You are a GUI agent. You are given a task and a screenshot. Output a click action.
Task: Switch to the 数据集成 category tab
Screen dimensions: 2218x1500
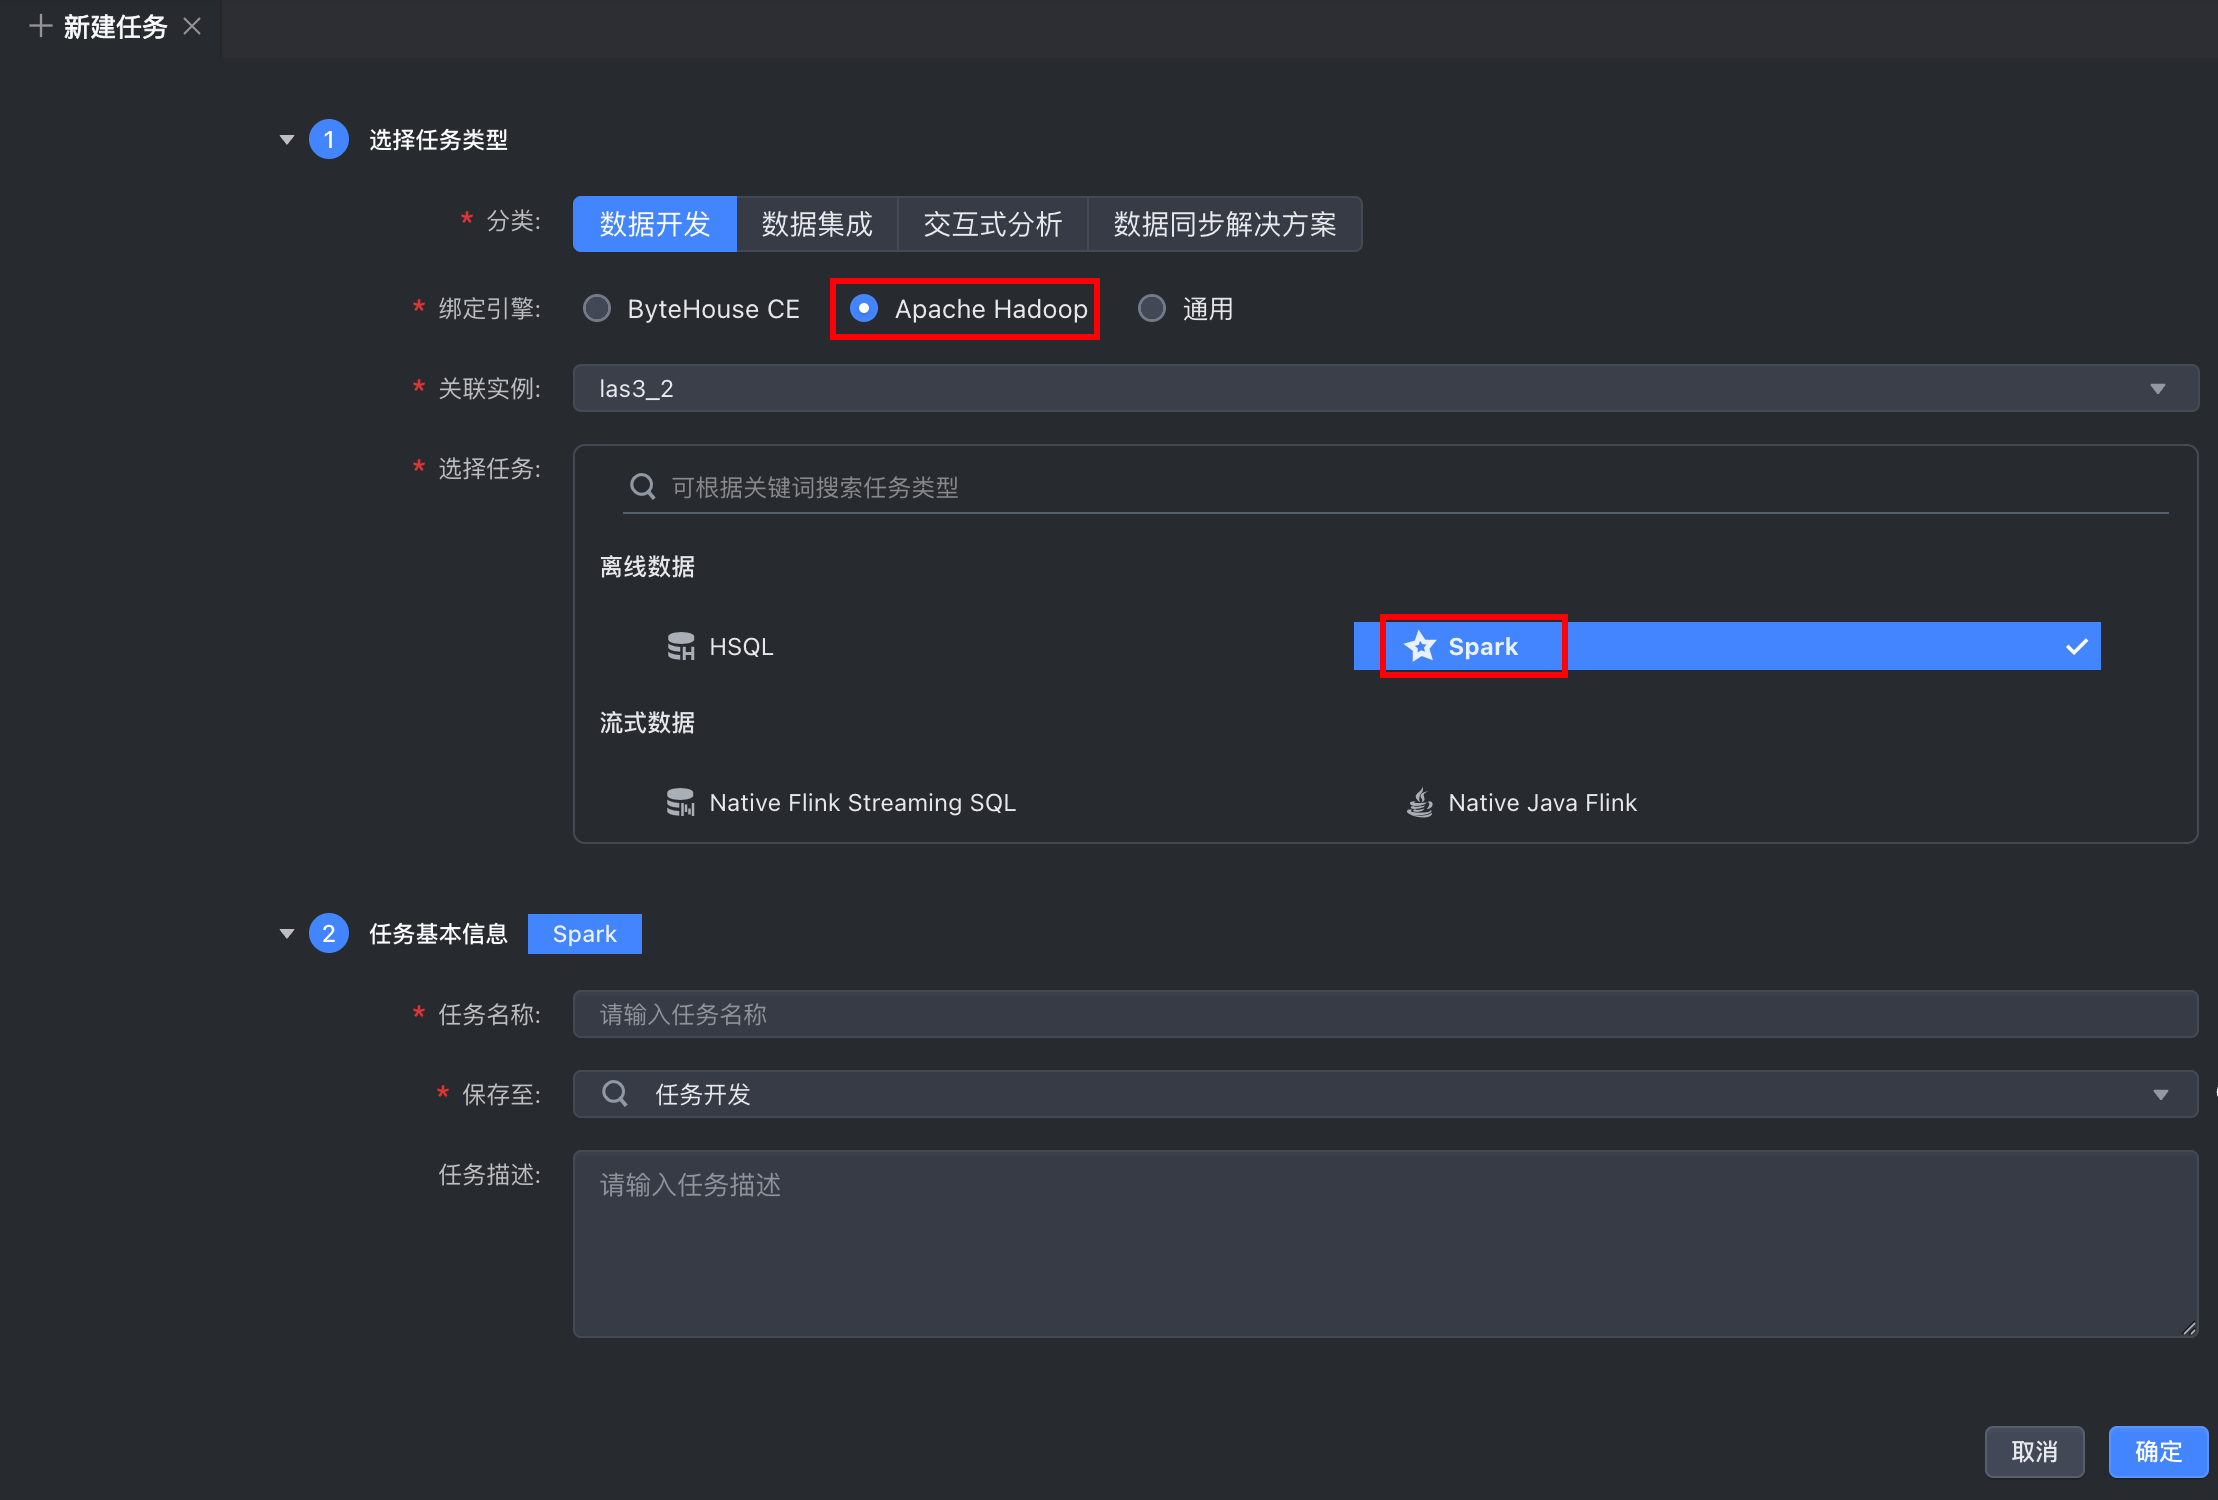817,224
